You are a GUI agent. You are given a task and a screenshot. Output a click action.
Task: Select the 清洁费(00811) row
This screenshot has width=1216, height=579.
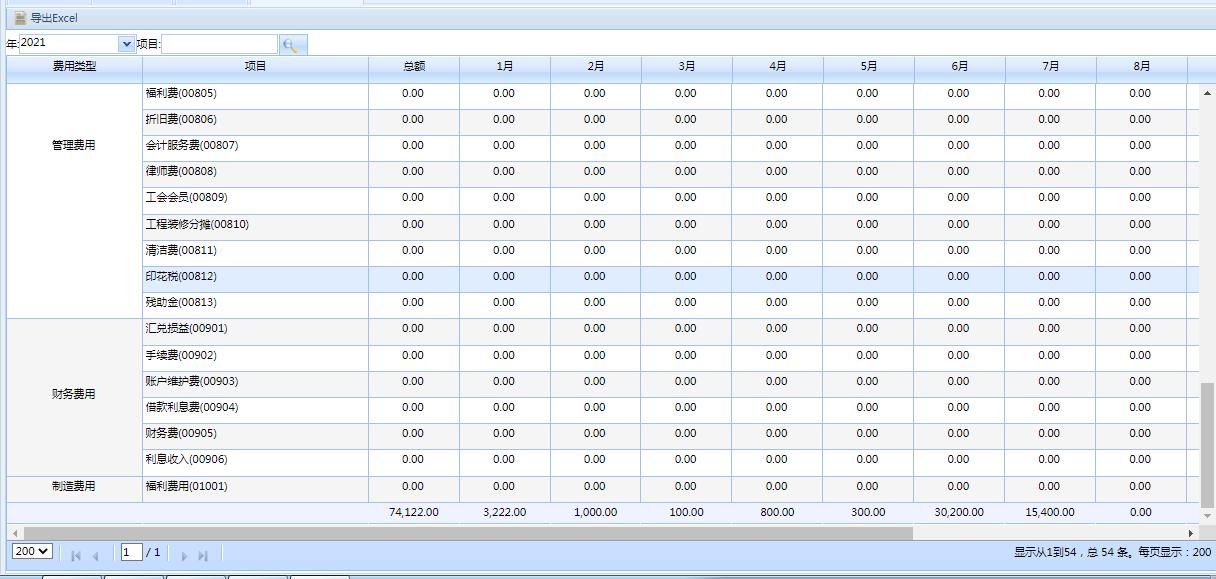pos(670,251)
